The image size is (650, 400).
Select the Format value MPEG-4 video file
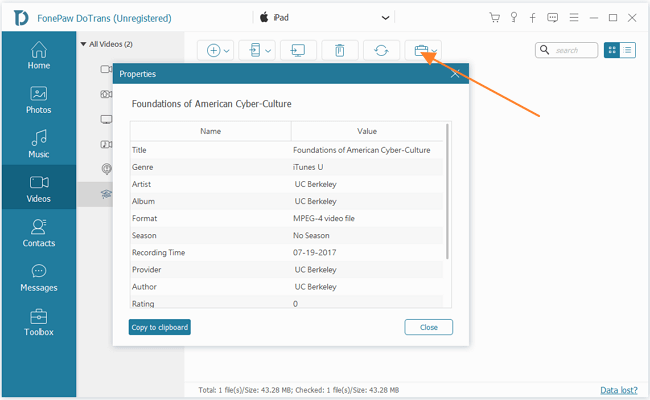point(324,218)
